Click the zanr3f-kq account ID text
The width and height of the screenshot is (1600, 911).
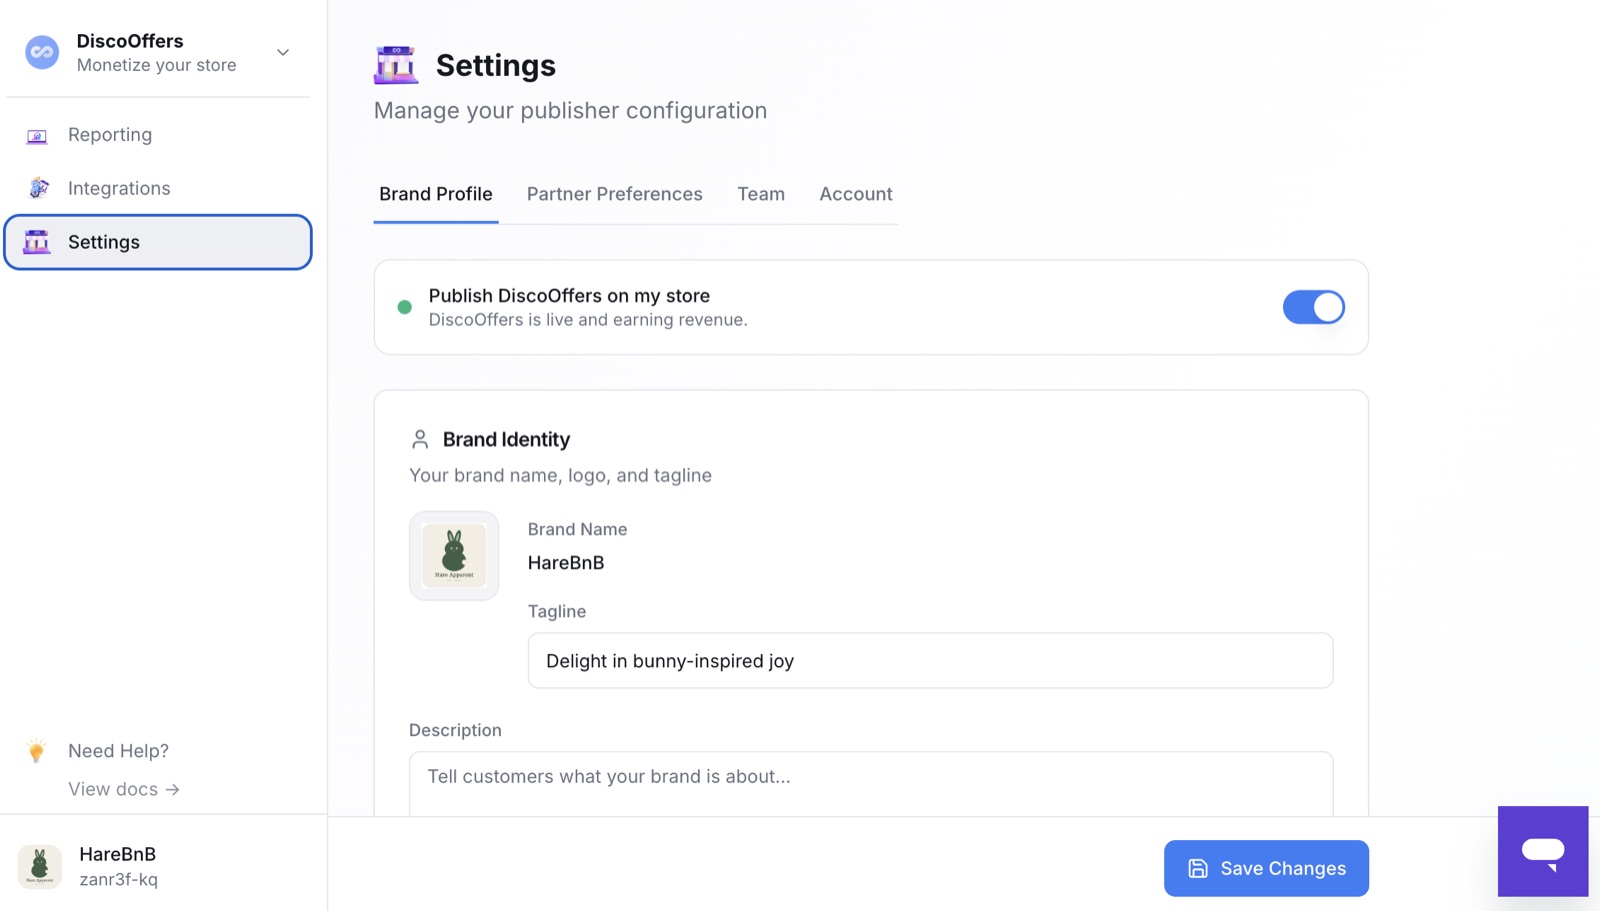pos(119,879)
